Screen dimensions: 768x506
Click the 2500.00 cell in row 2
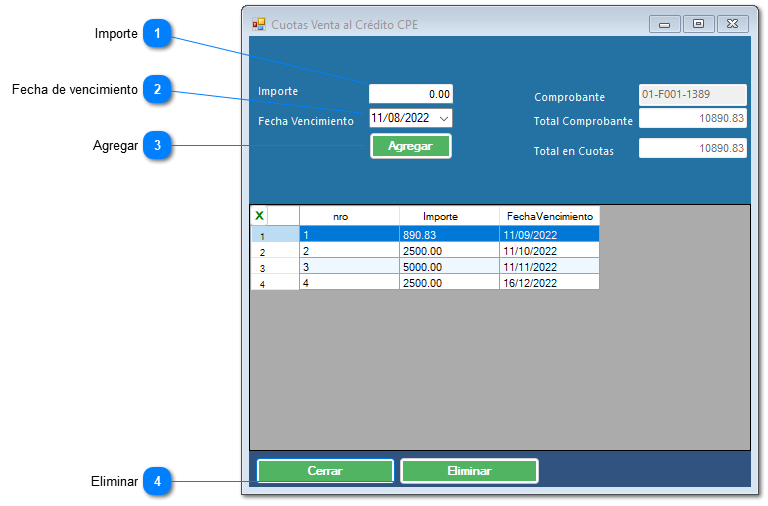(x=449, y=250)
